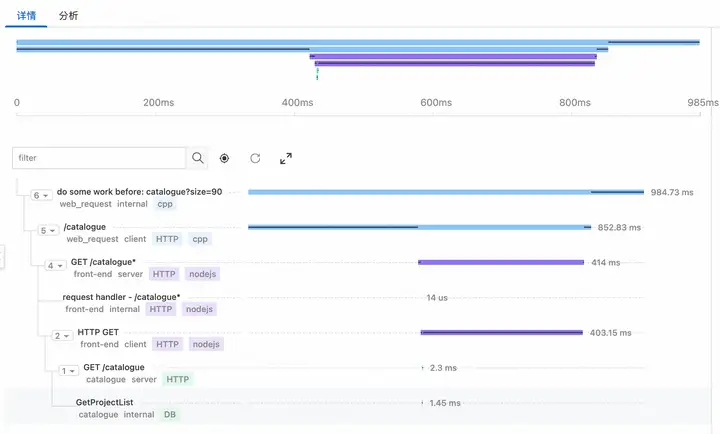Collapse the GET /catalogue* node with 4 children
Screen dimensions: 720x434
click(56, 265)
